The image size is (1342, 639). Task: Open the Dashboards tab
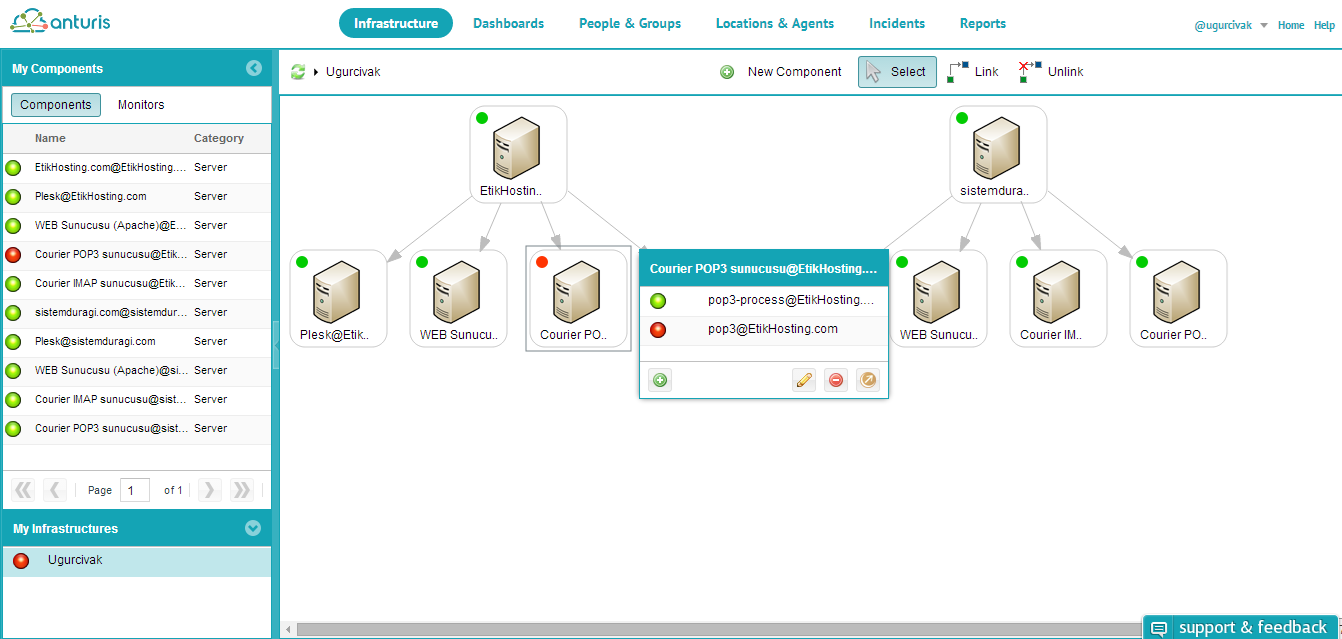pos(509,23)
